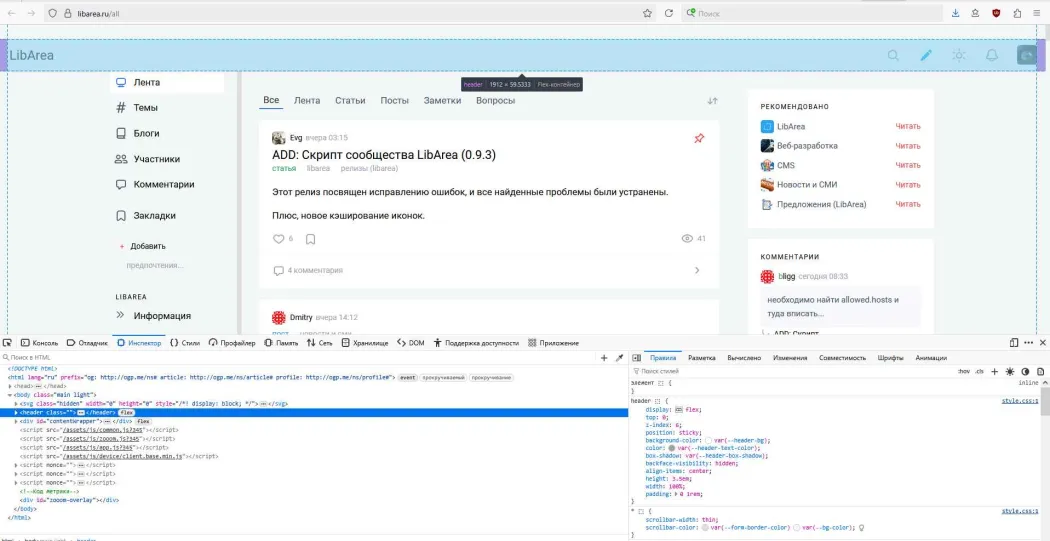The height and width of the screenshot is (541, 1050).
Task: Click the pencil icon in LibArea header
Action: click(926, 55)
